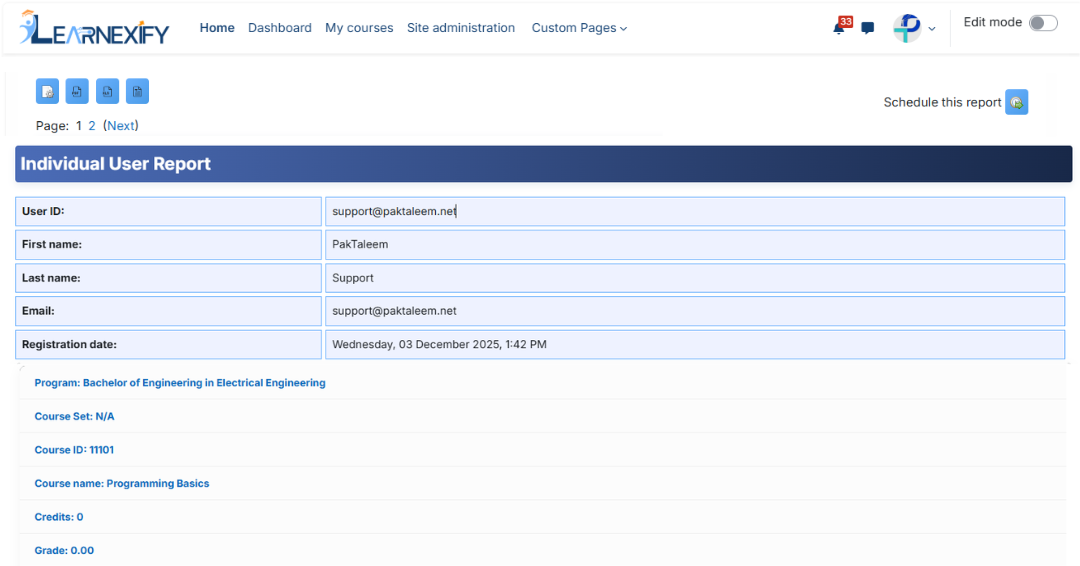The height and width of the screenshot is (566, 1080).
Task: Click the report settings file icon
Action: pyautogui.click(x=48, y=92)
